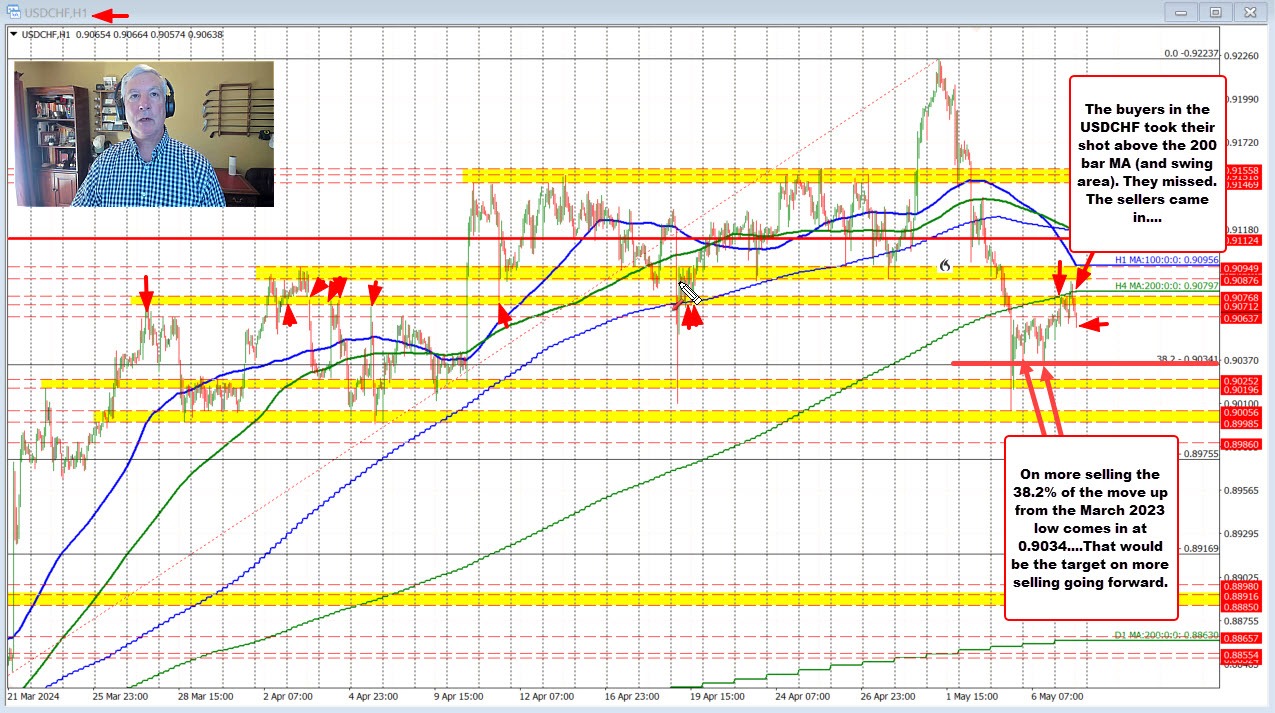Image resolution: width=1275 pixels, height=713 pixels.
Task: Restore the chart window with the maximize button
Action: [1216, 12]
